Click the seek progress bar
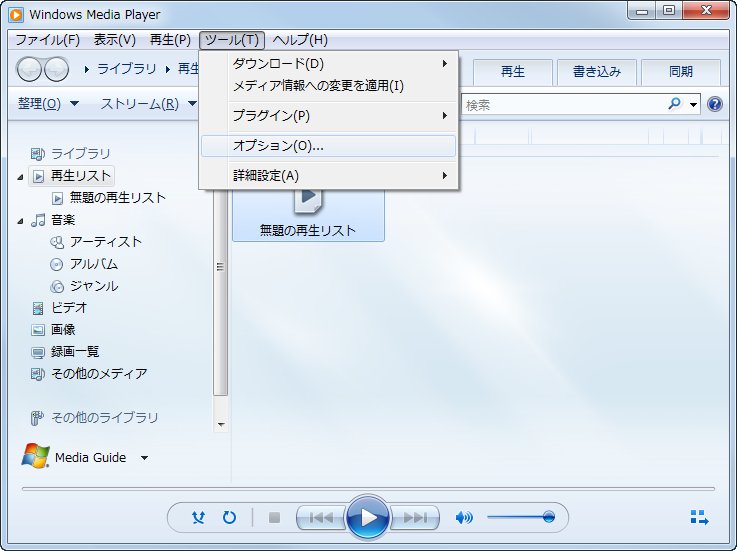 [368, 489]
